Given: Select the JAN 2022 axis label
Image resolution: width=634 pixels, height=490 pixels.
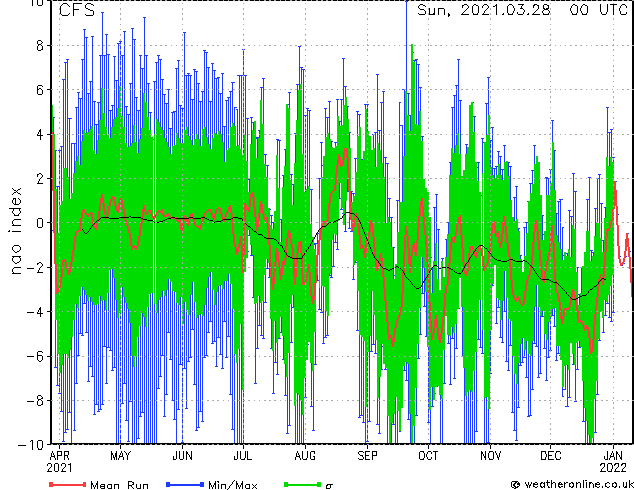Looking at the screenshot, I should click(x=613, y=462).
